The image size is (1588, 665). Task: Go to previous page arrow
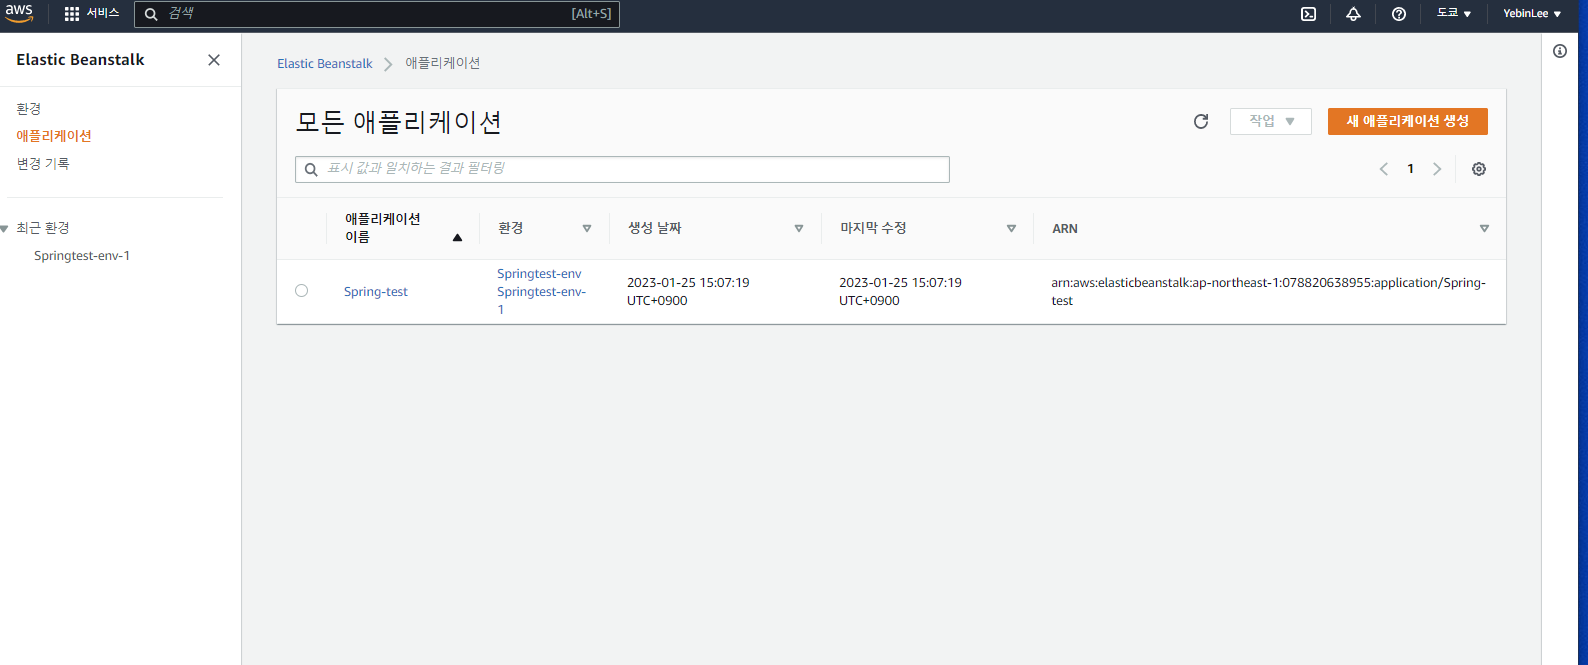[x=1384, y=169]
